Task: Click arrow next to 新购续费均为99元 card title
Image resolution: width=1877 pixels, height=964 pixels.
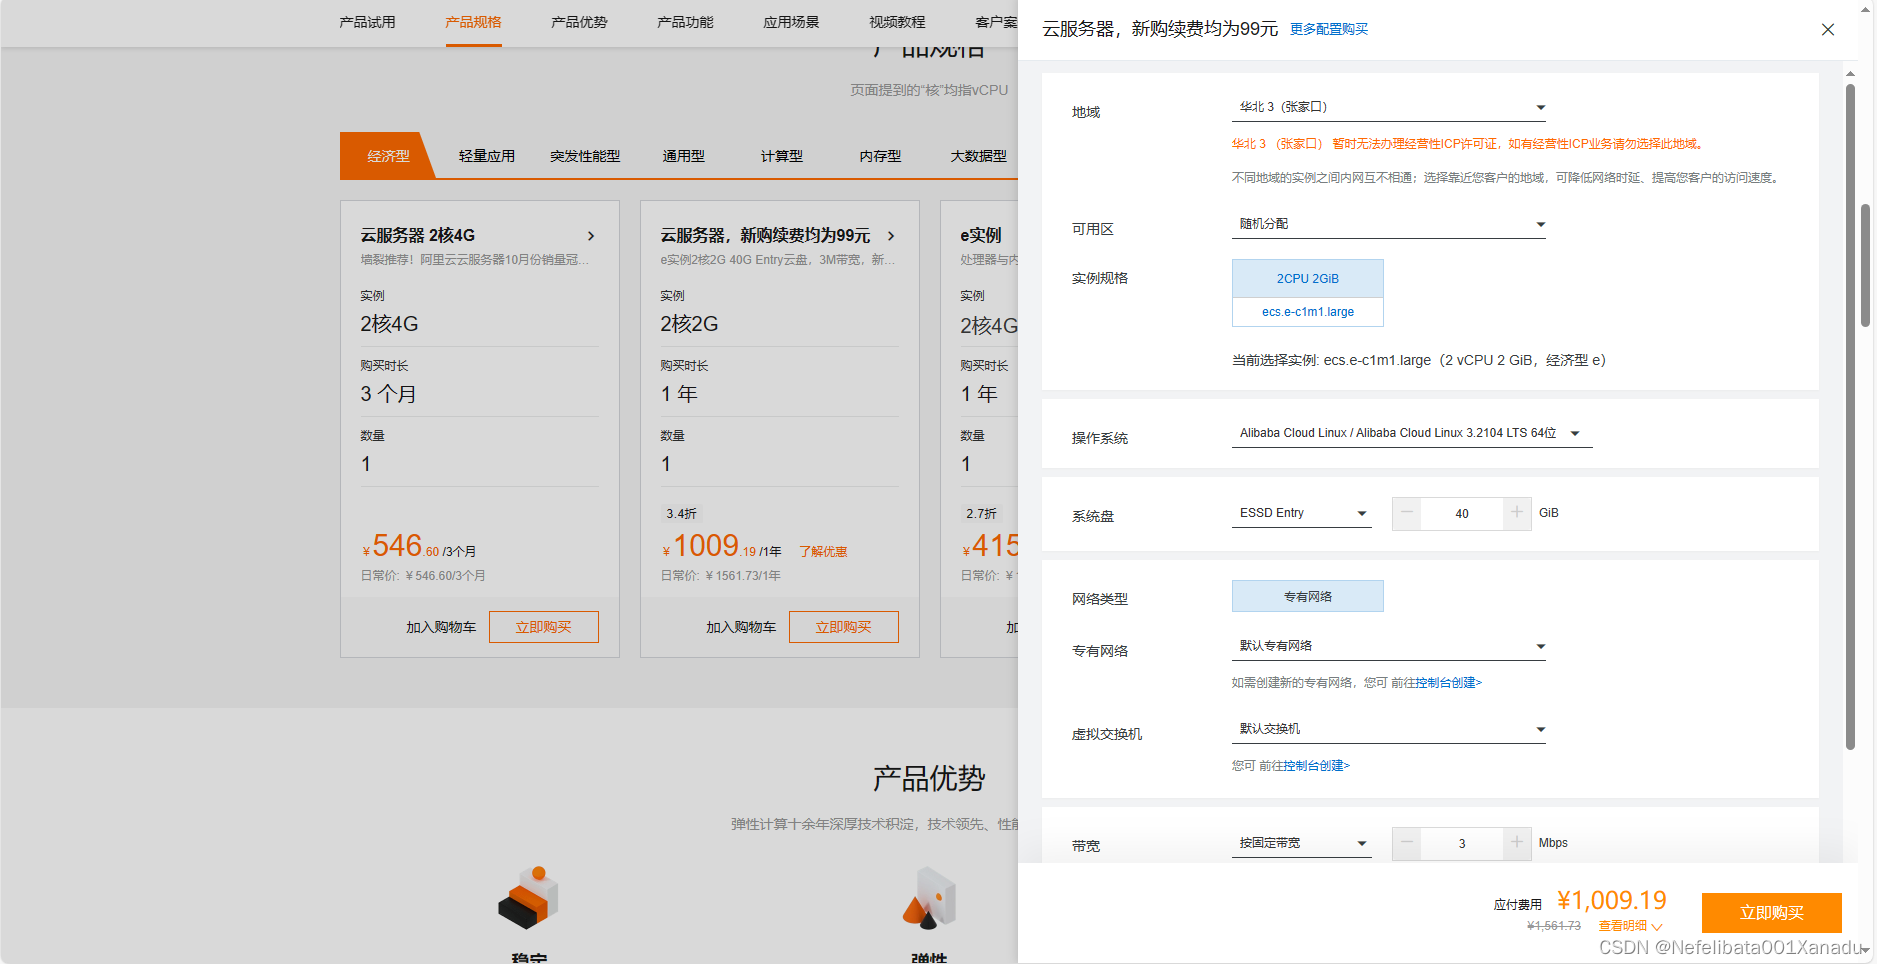Action: [x=891, y=236]
